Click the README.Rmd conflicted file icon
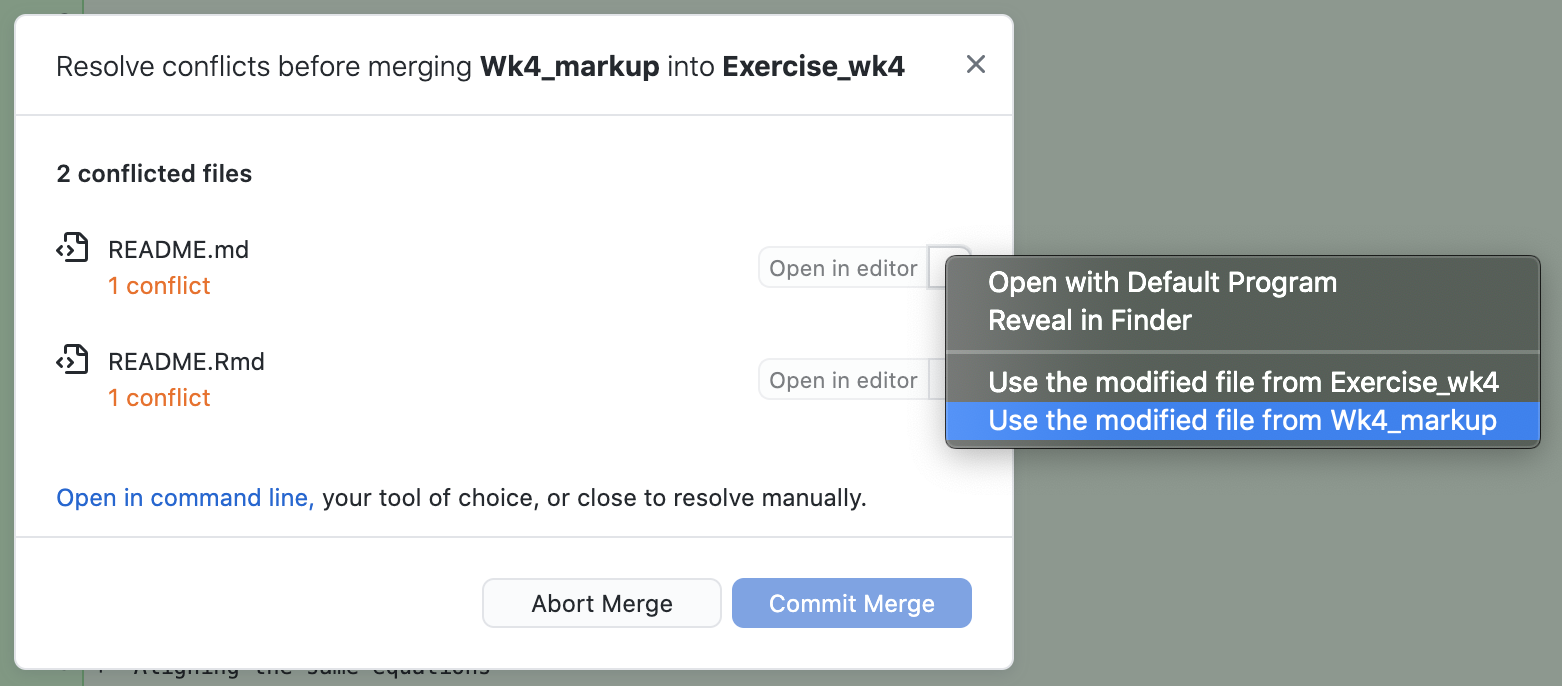 72,360
